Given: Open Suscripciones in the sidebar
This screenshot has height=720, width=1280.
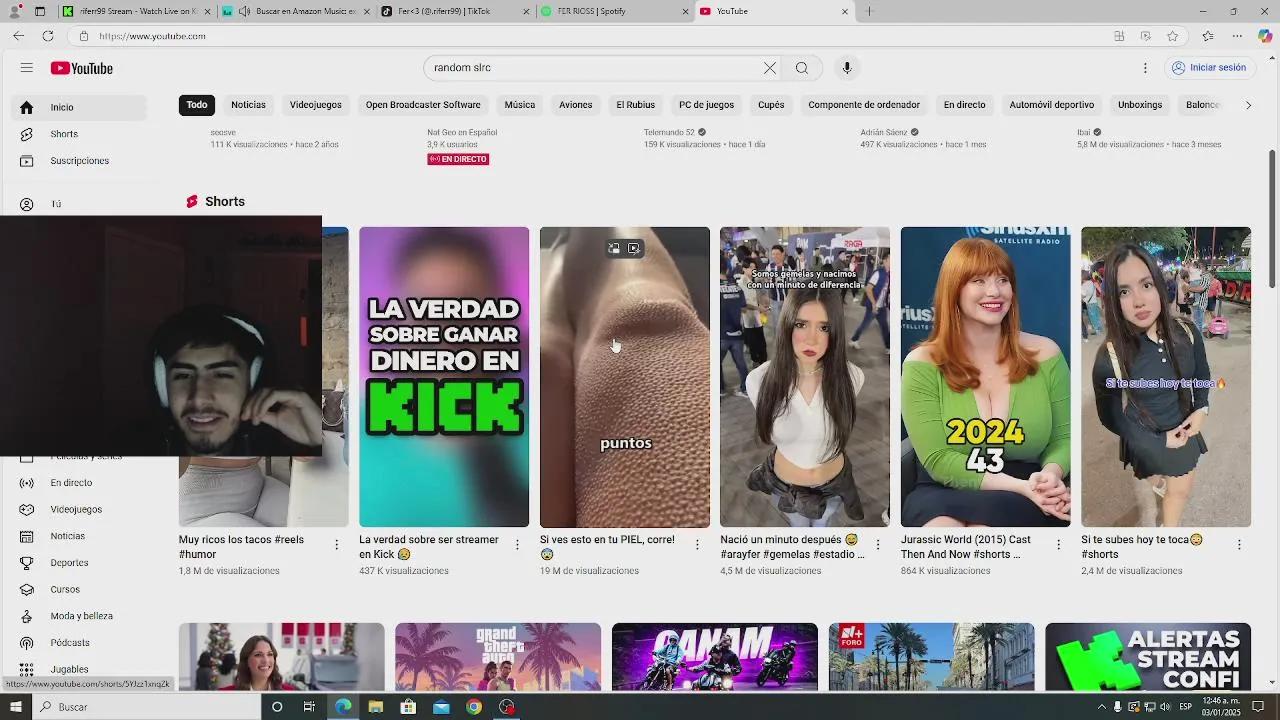Looking at the screenshot, I should (x=80, y=161).
